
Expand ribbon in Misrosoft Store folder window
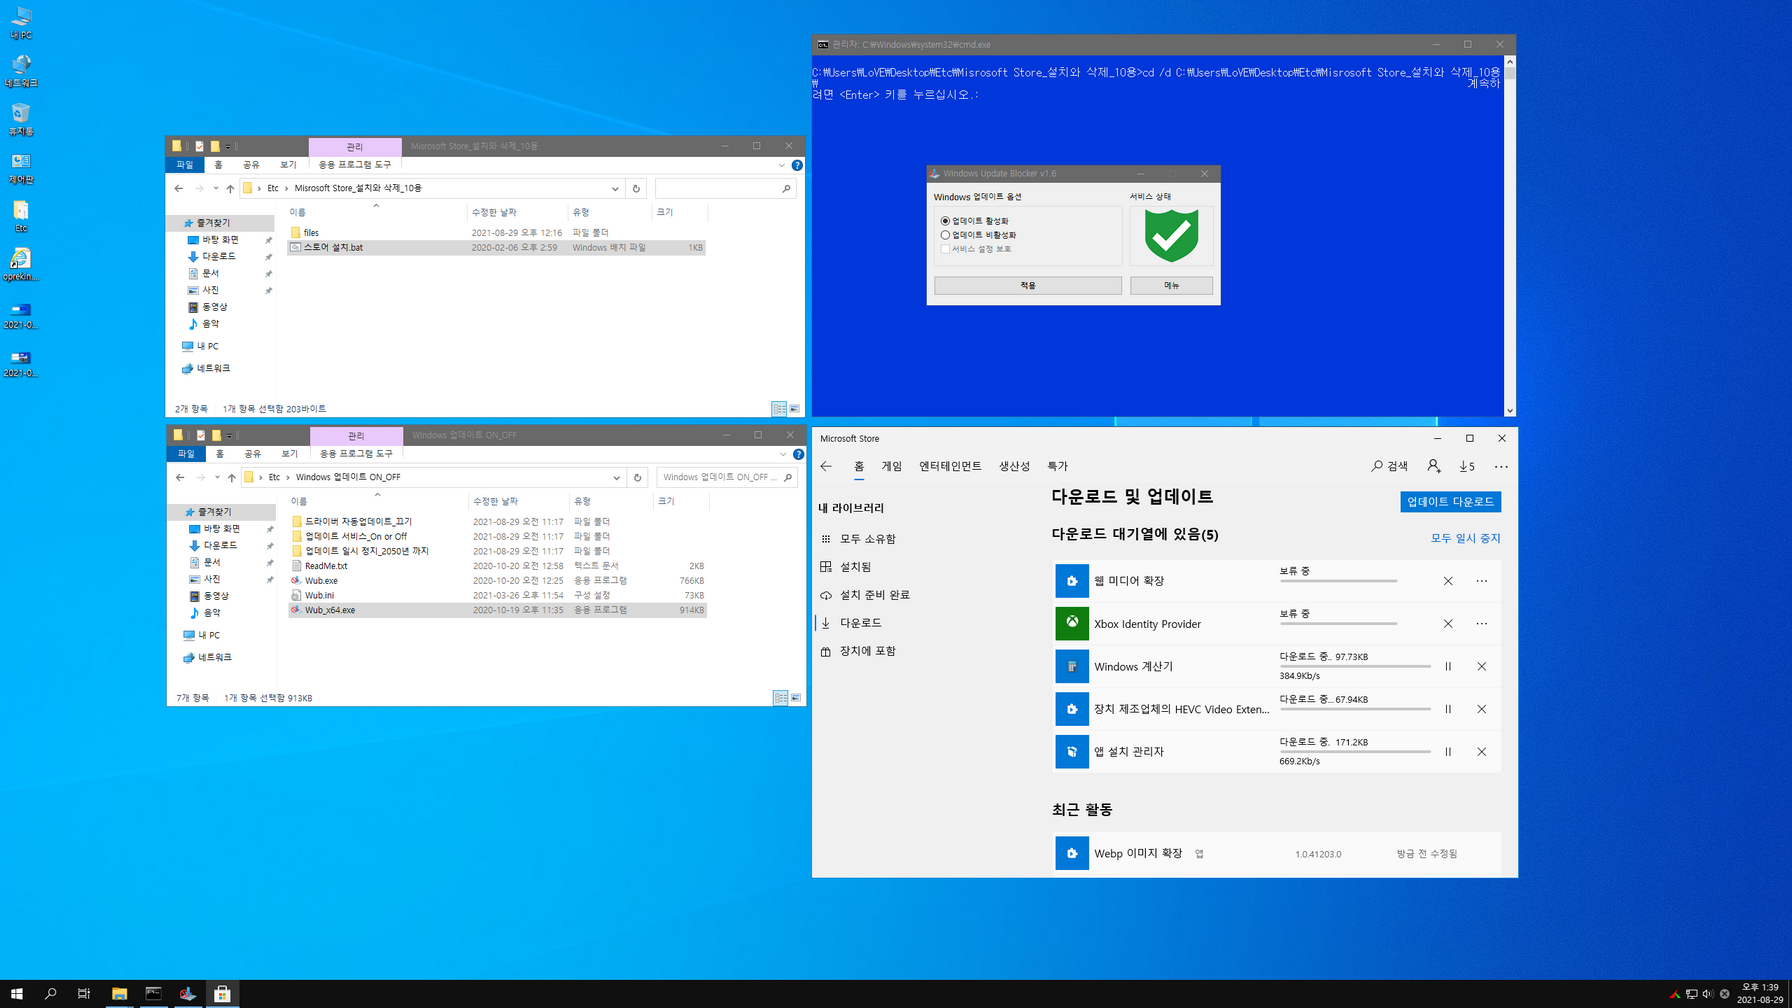click(782, 165)
